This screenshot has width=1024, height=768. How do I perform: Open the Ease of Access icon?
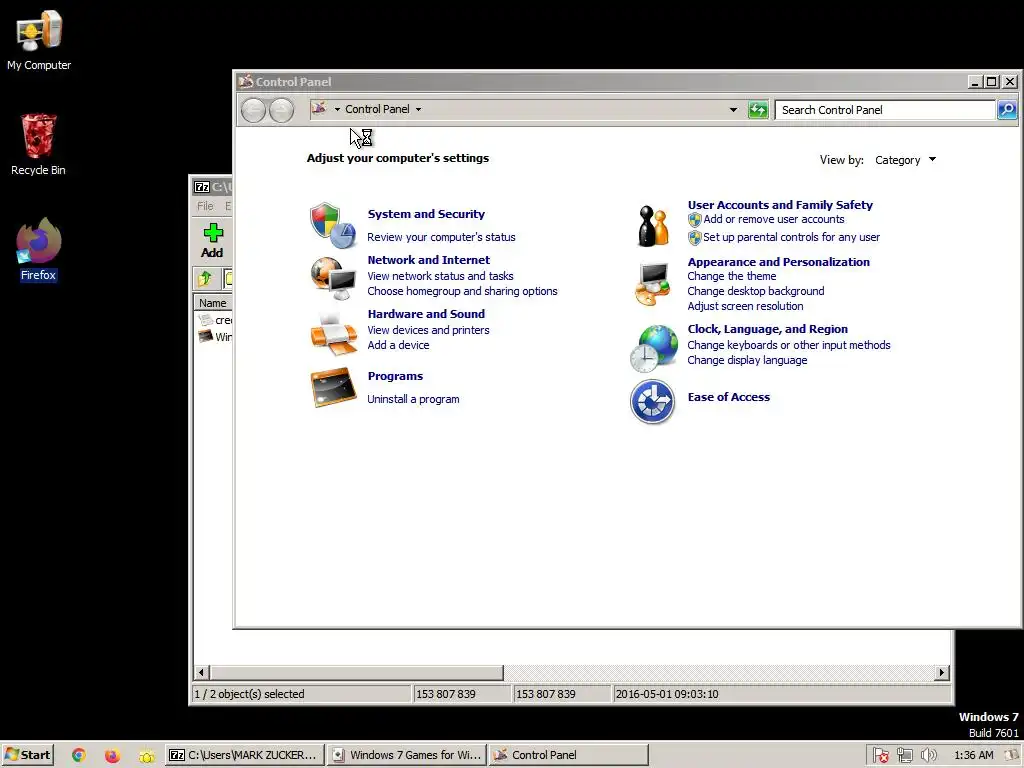tap(652, 402)
